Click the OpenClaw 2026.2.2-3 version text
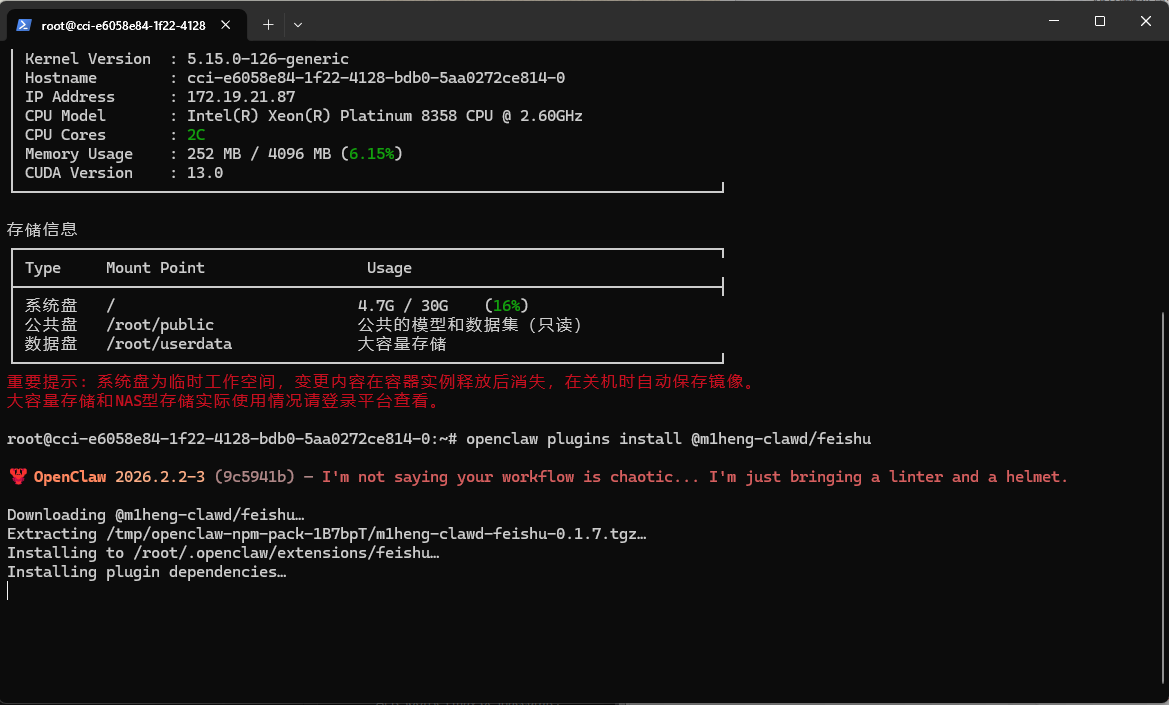1169x705 pixels. point(119,477)
